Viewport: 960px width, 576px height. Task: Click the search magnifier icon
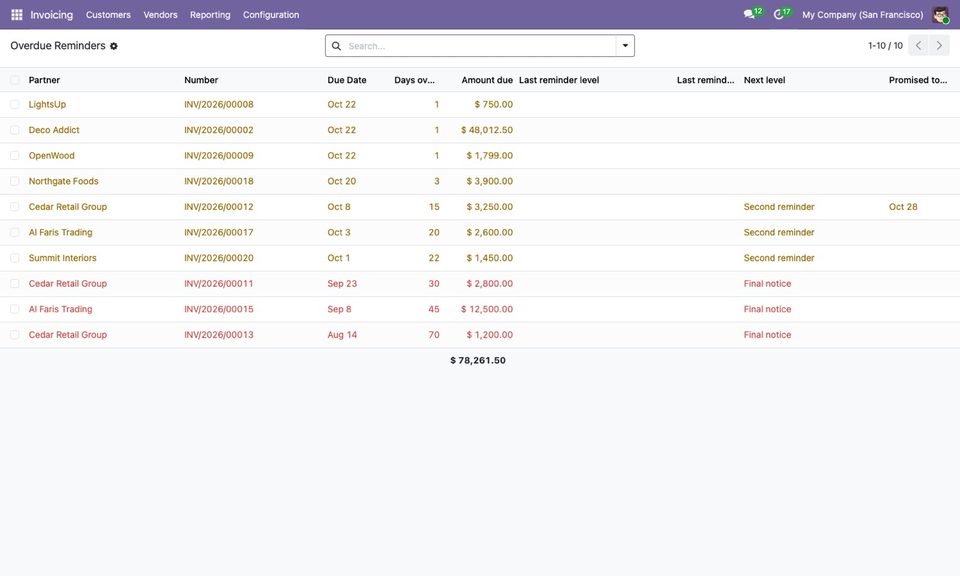pyautogui.click(x=336, y=46)
